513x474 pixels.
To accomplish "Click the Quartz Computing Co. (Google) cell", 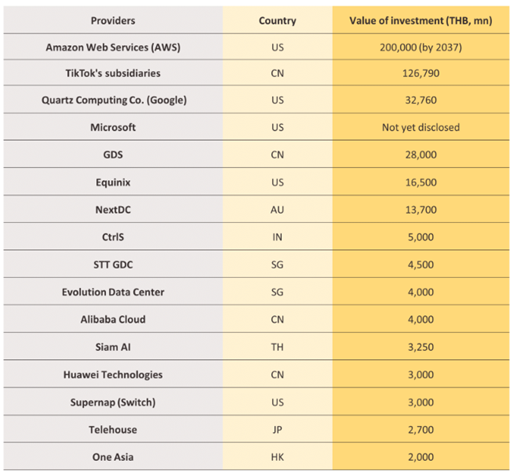I will pyautogui.click(x=113, y=100).
